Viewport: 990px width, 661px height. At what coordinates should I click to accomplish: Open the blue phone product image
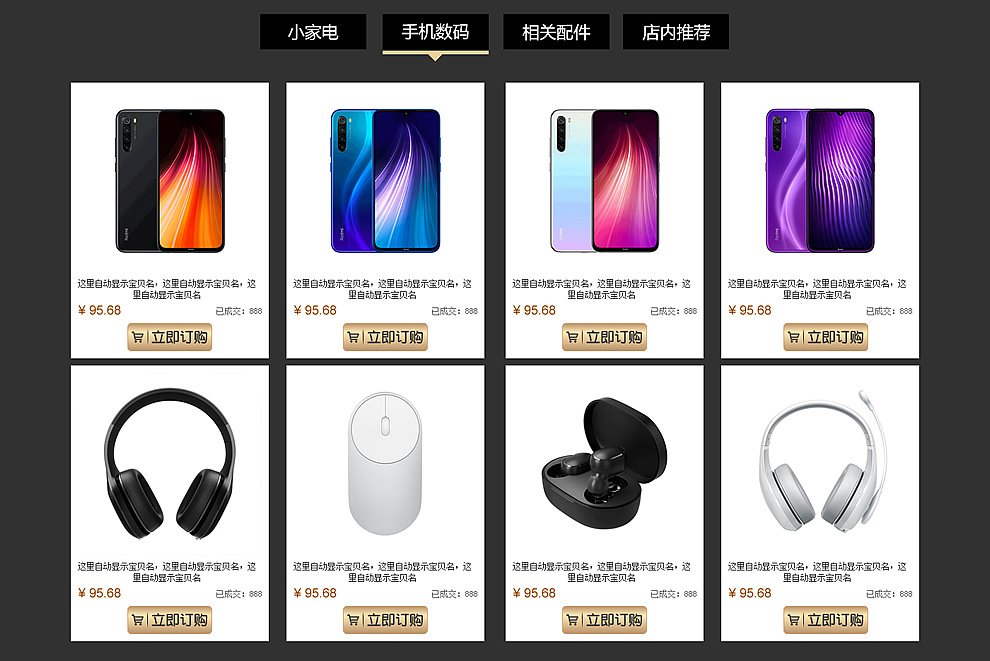pyautogui.click(x=385, y=181)
